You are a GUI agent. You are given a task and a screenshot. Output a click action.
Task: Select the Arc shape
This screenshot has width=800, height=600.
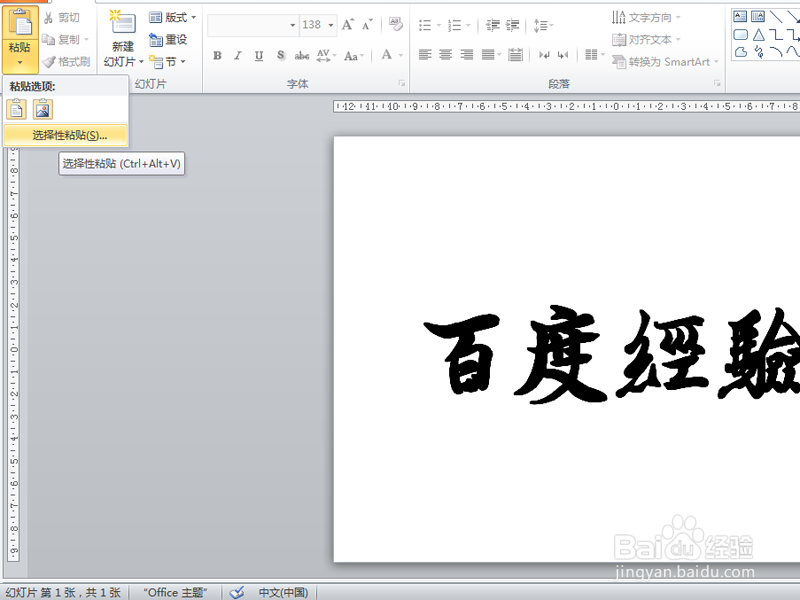click(776, 52)
